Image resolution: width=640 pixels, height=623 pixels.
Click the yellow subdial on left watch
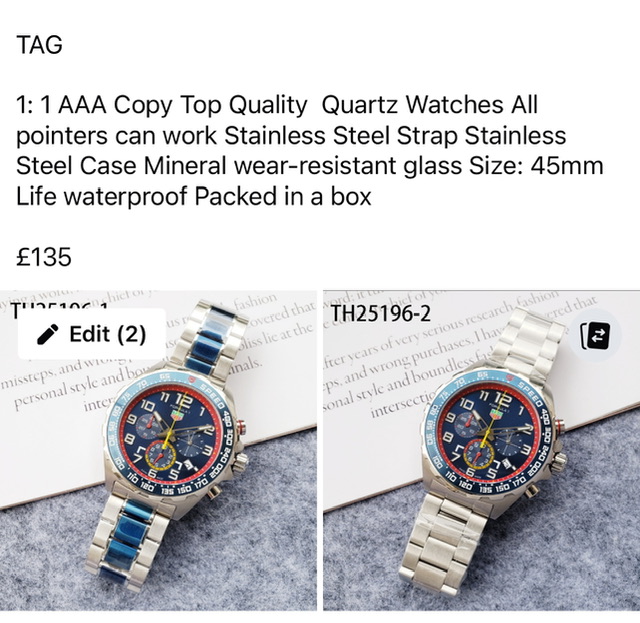pyautogui.click(x=161, y=455)
